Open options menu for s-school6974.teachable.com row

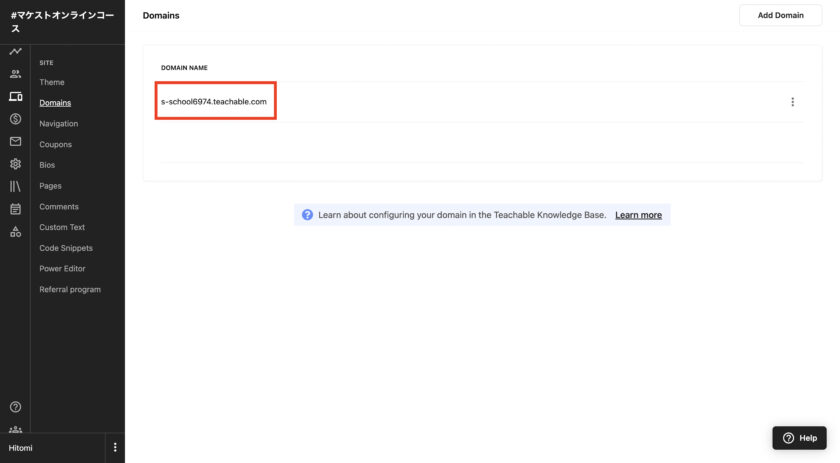(x=792, y=102)
